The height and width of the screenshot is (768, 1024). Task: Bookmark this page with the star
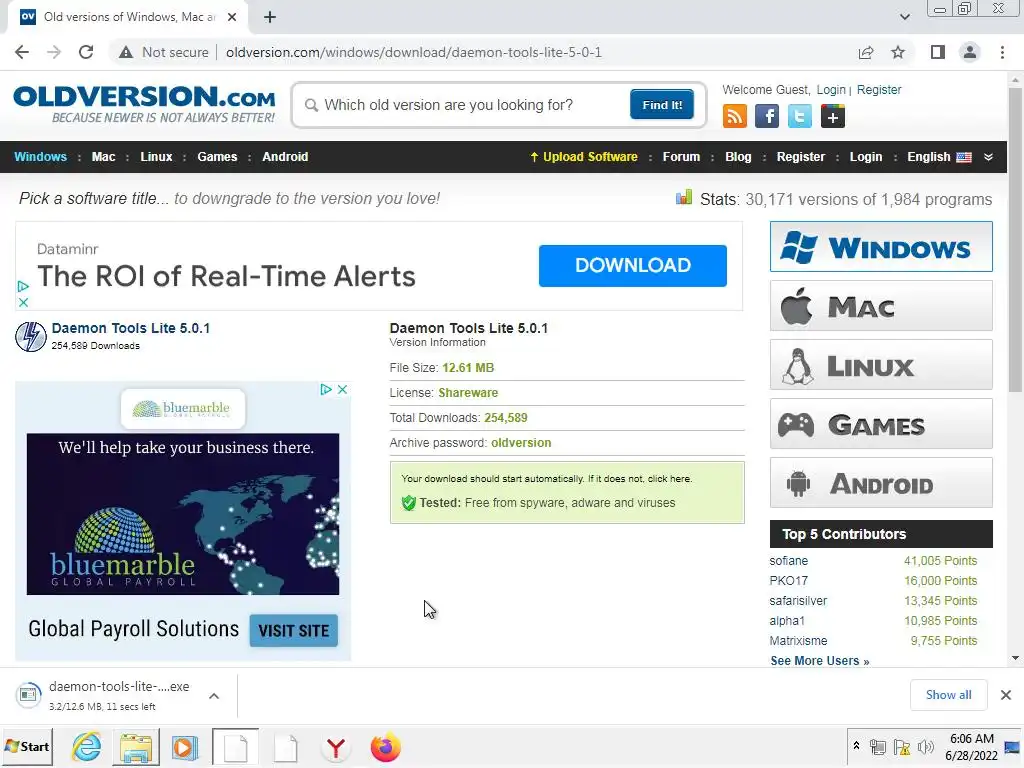(898, 52)
